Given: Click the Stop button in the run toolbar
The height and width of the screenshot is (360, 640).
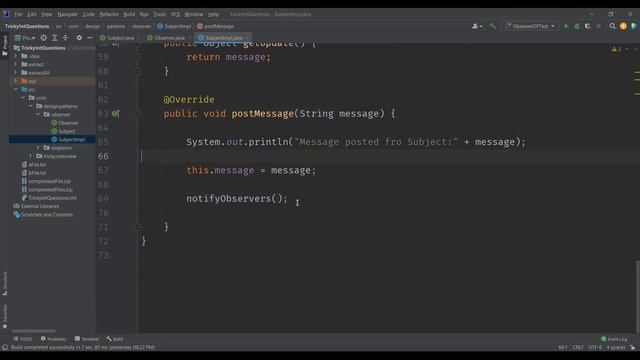Looking at the screenshot, I should pyautogui.click(x=598, y=26).
